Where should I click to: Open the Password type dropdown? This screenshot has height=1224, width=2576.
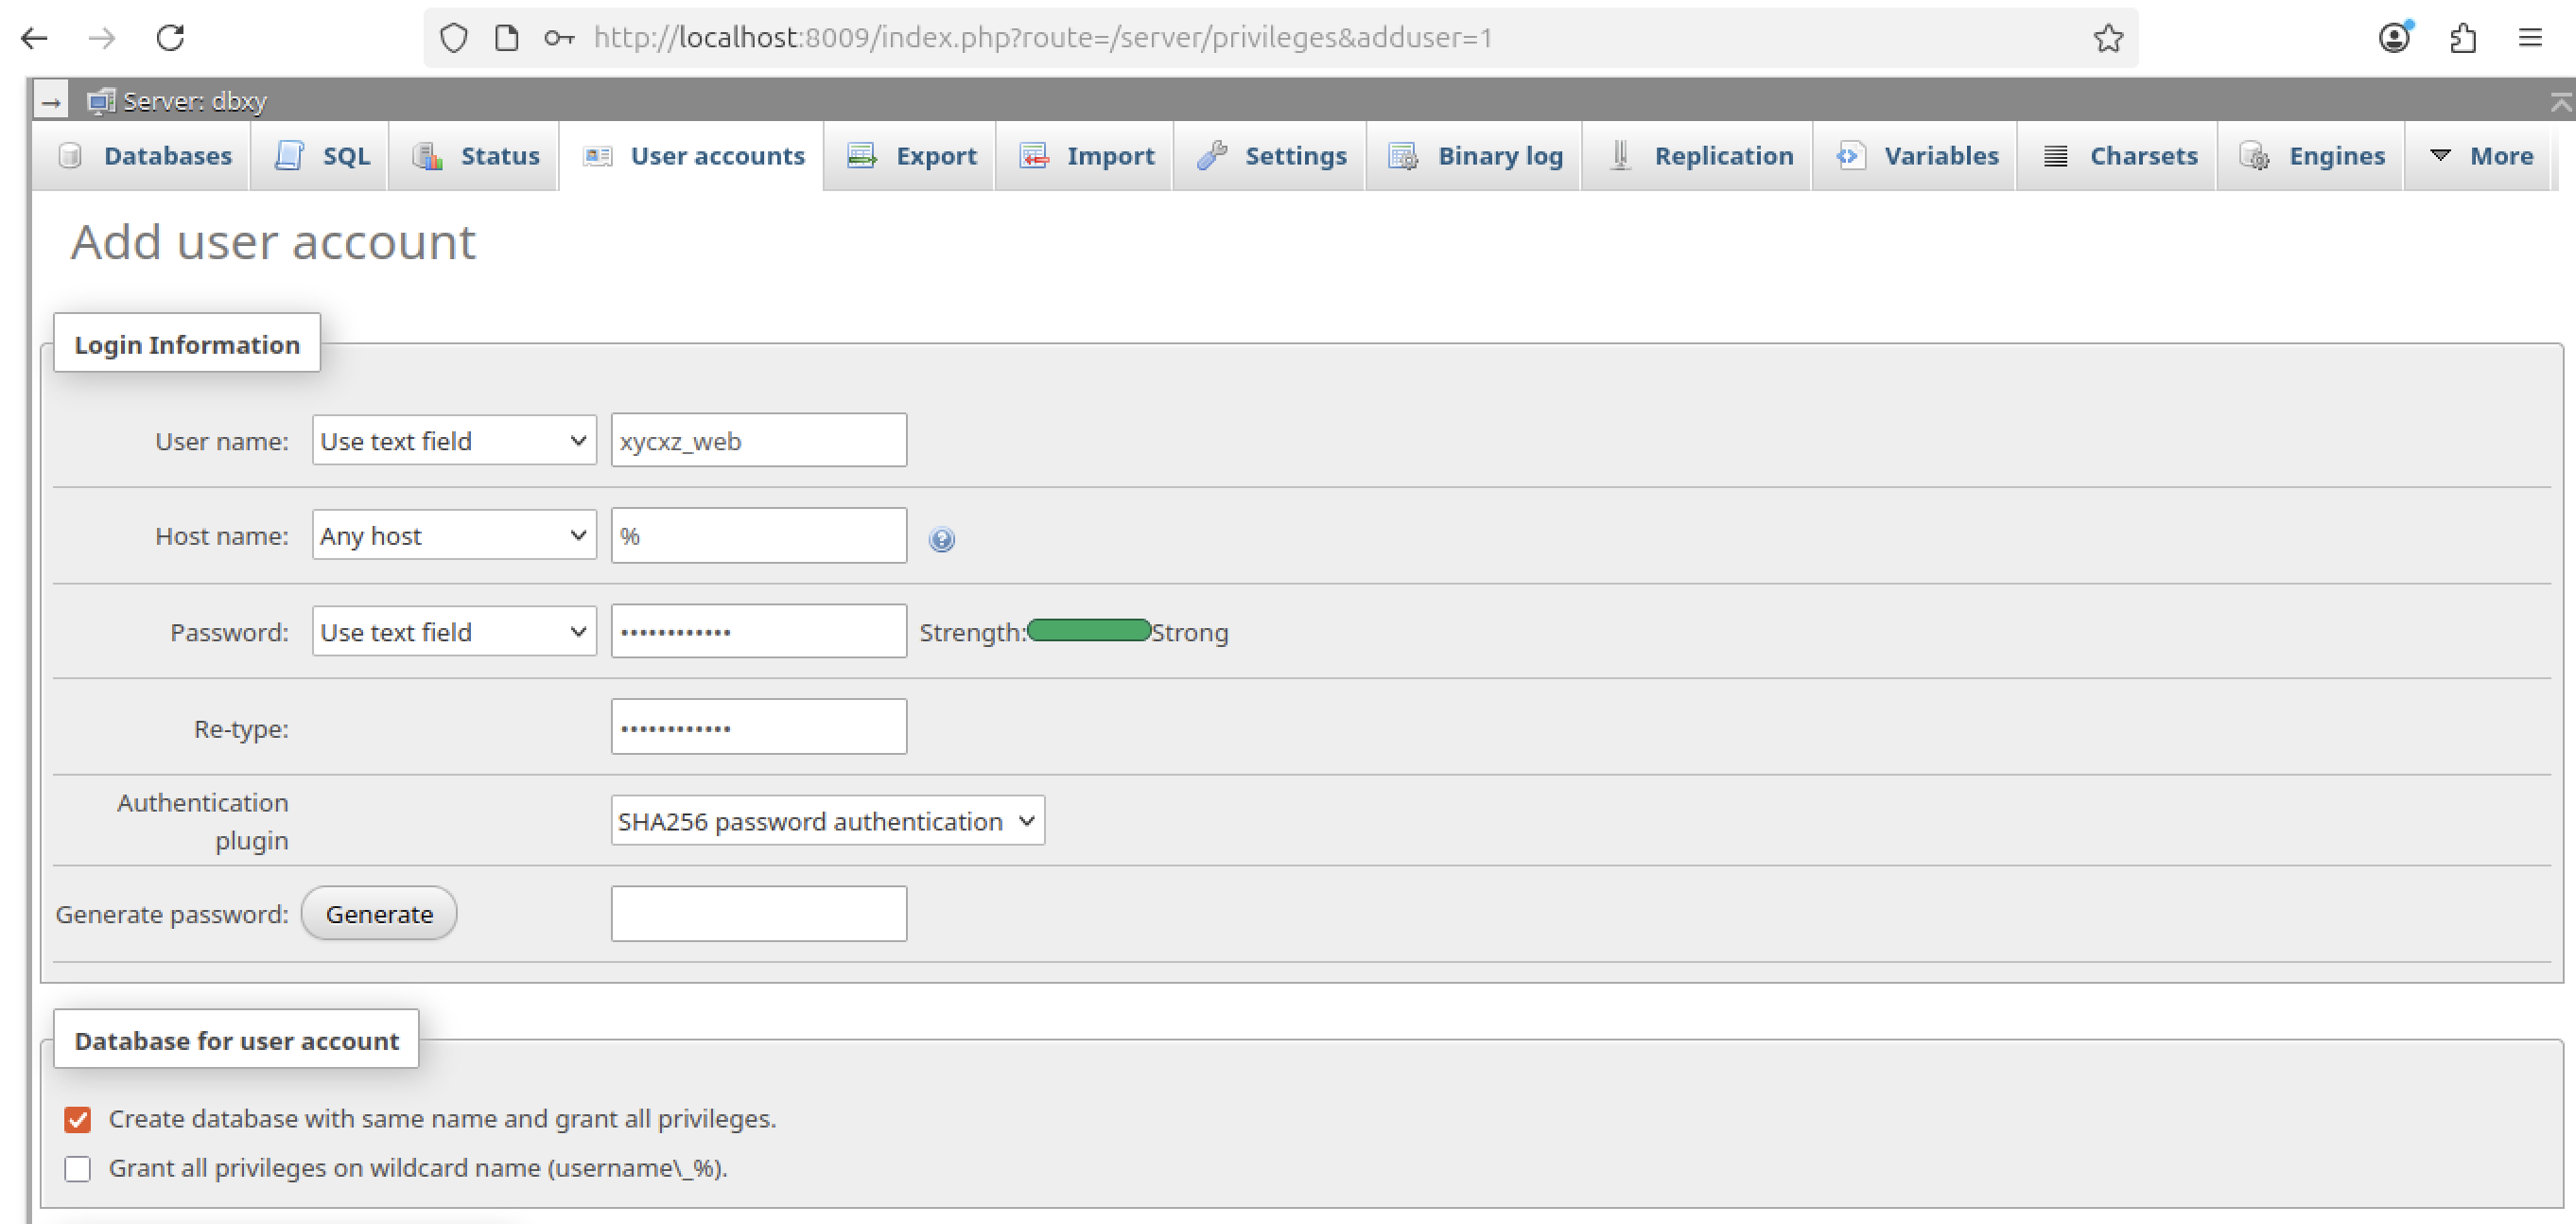454,631
